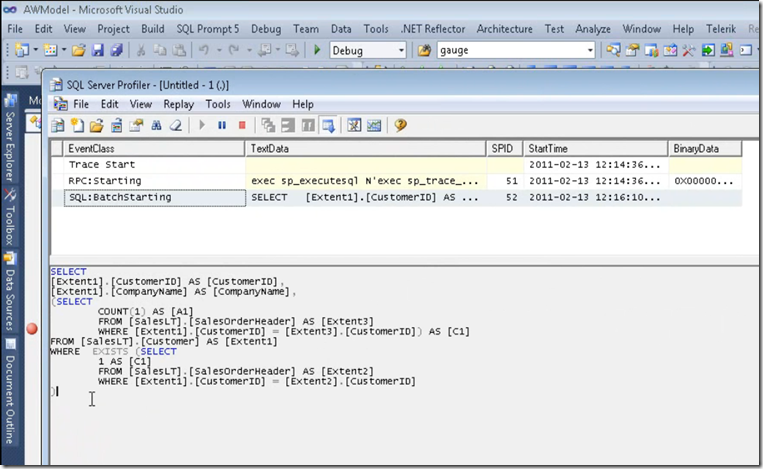Click the StartTime column header

(596, 149)
